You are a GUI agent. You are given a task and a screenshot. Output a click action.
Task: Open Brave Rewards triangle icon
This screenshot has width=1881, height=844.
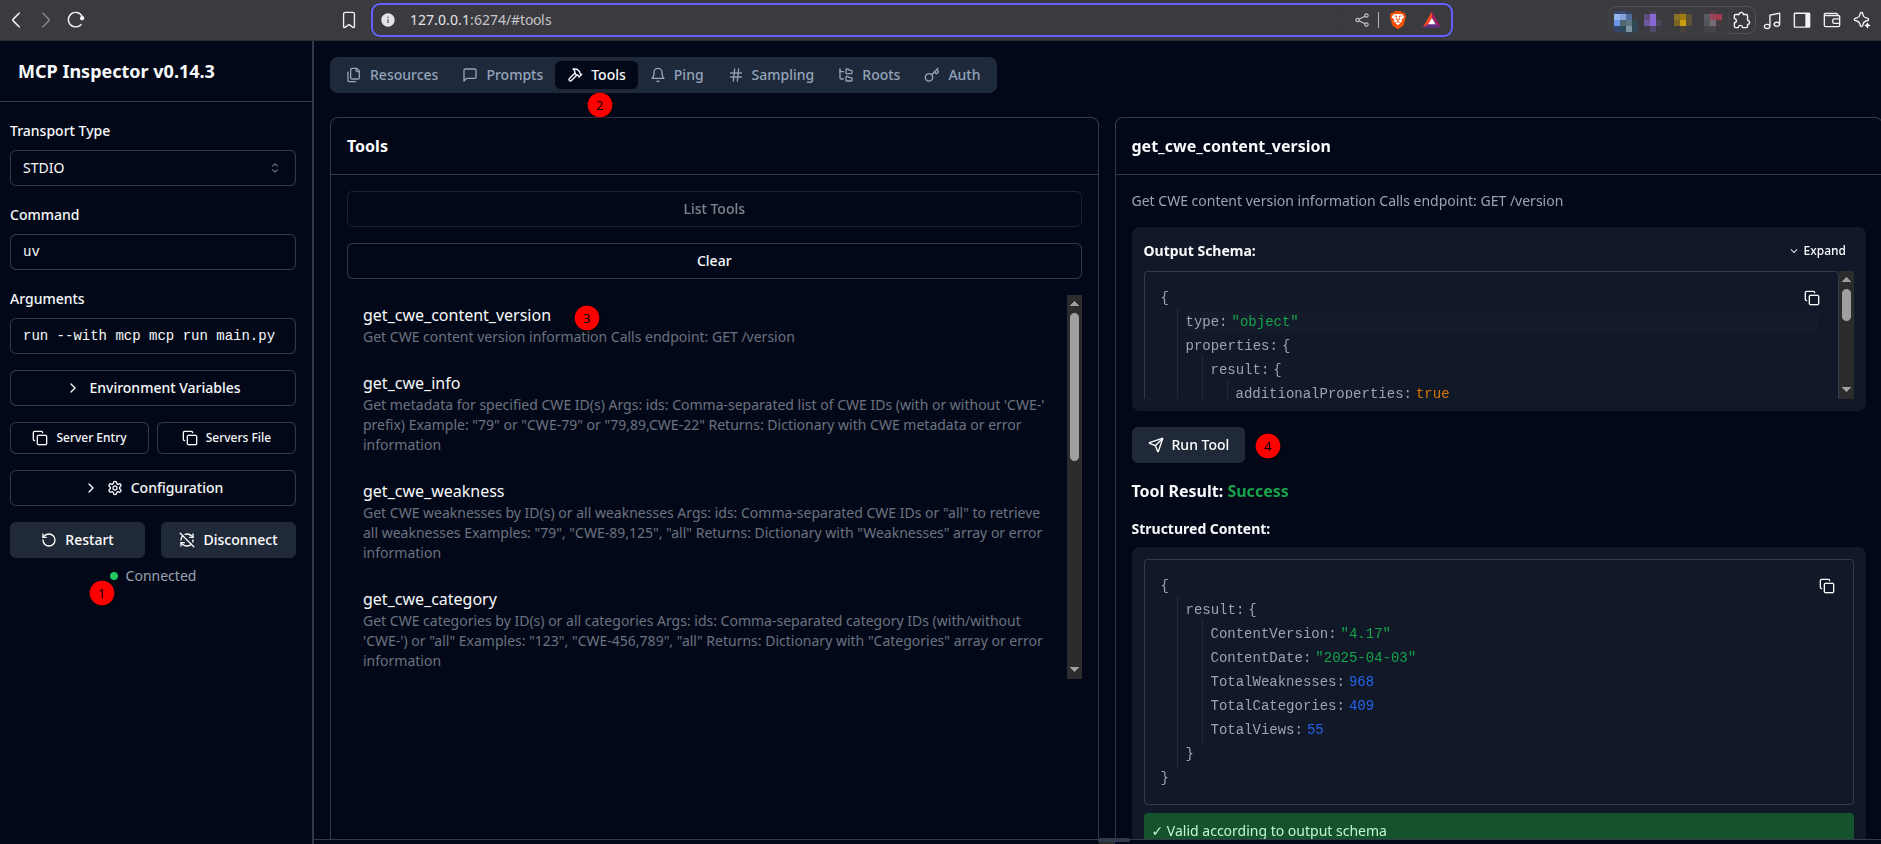[x=1431, y=20]
